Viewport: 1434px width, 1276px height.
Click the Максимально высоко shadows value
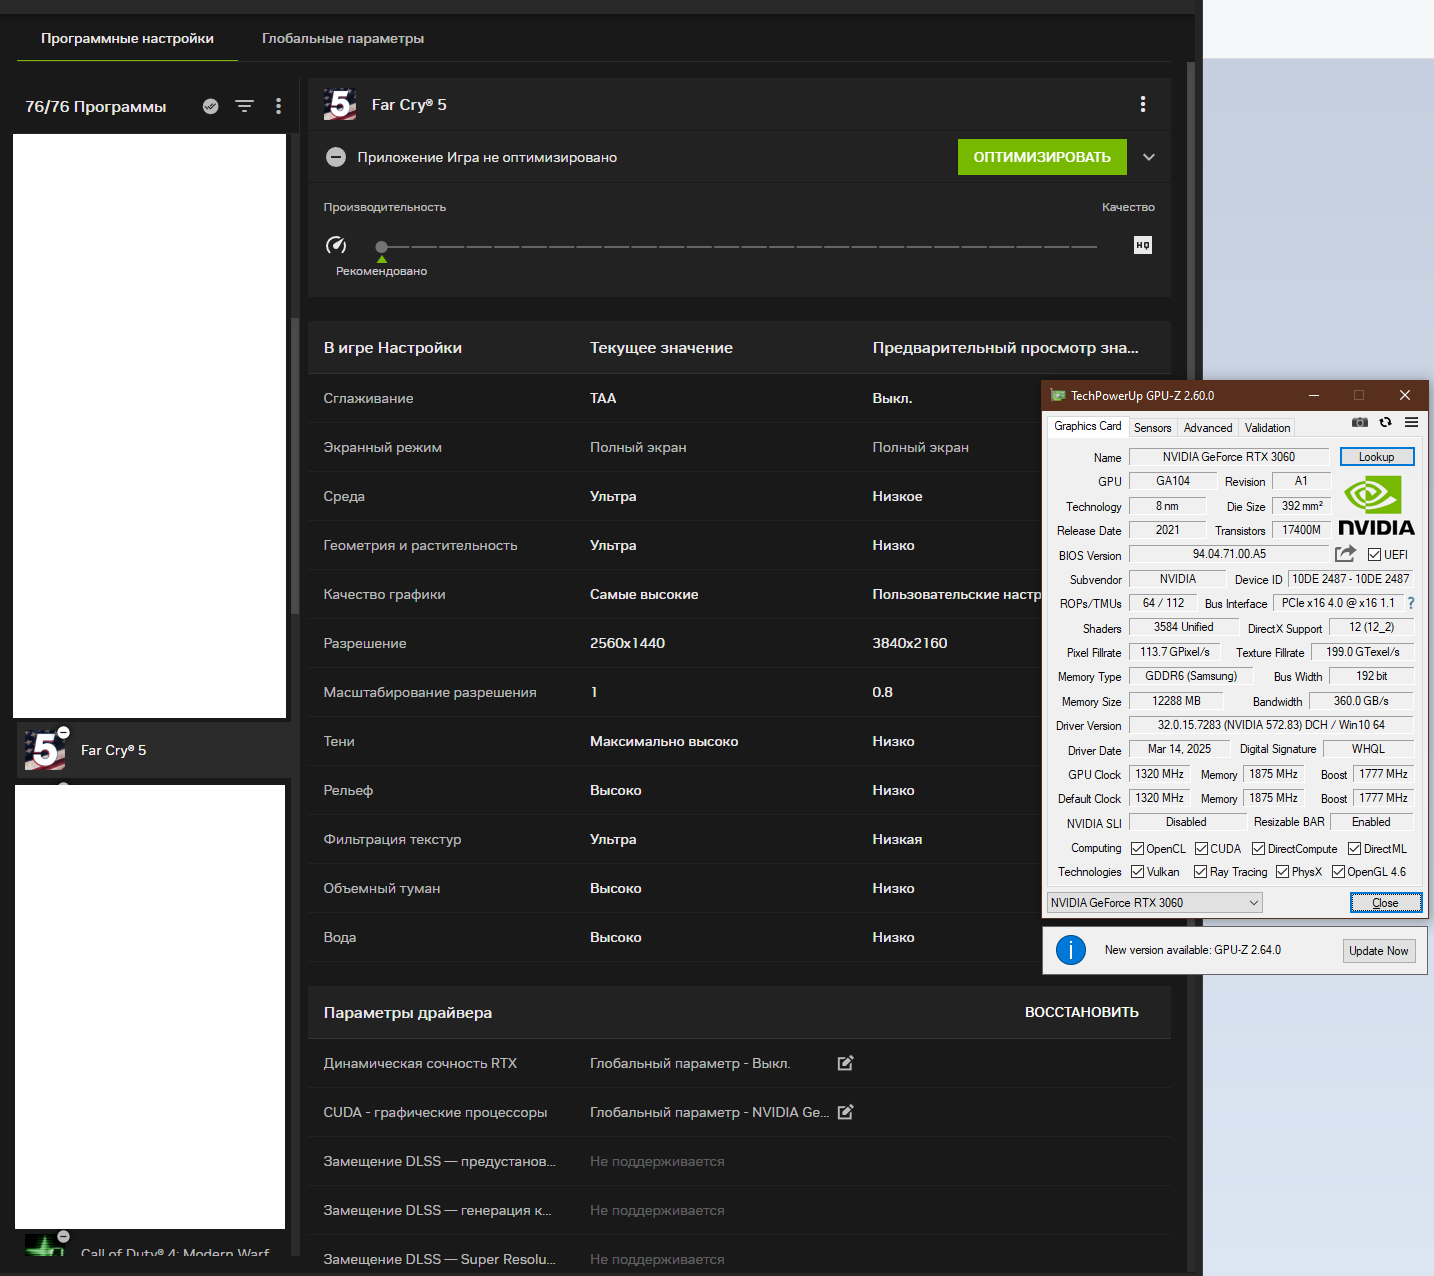coord(664,741)
